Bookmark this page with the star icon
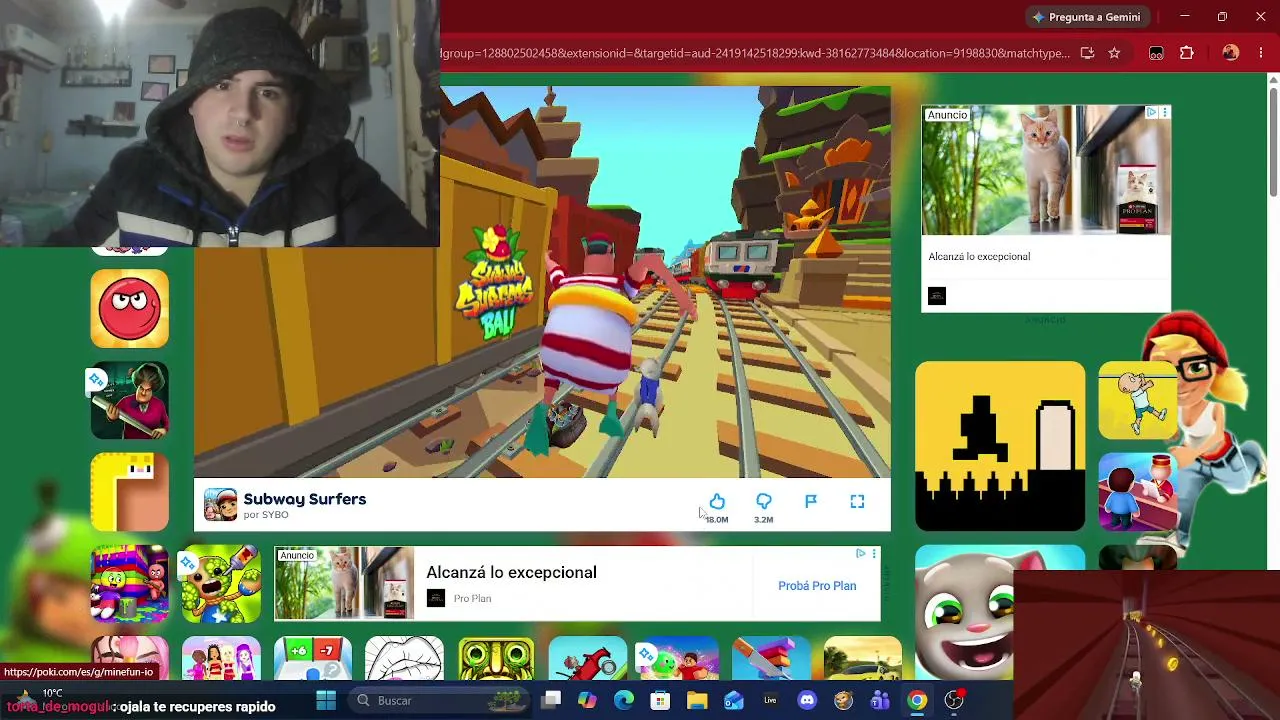Image resolution: width=1280 pixels, height=720 pixels. (1114, 53)
